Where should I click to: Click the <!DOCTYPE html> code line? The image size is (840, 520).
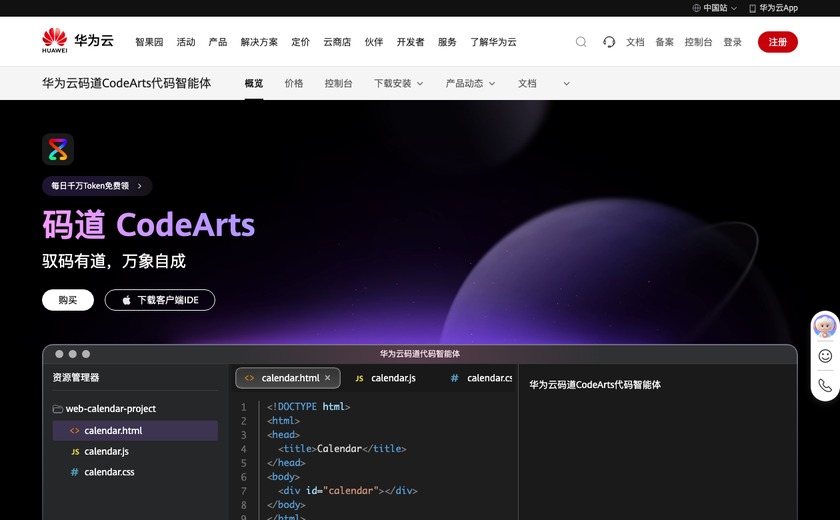point(309,407)
